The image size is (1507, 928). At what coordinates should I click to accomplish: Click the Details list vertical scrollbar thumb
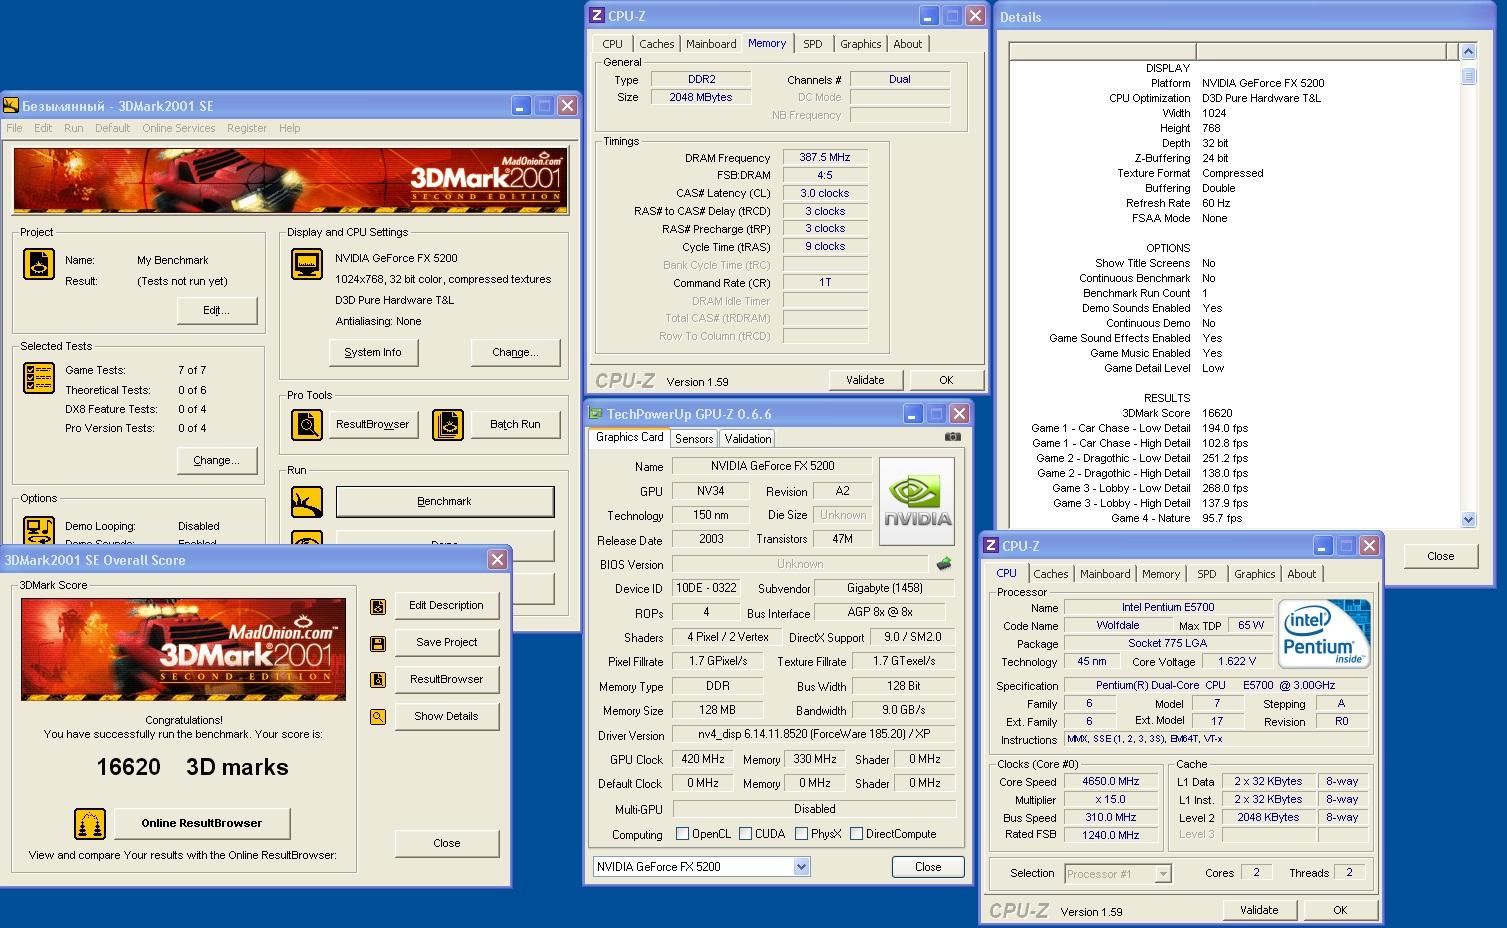(x=1468, y=75)
